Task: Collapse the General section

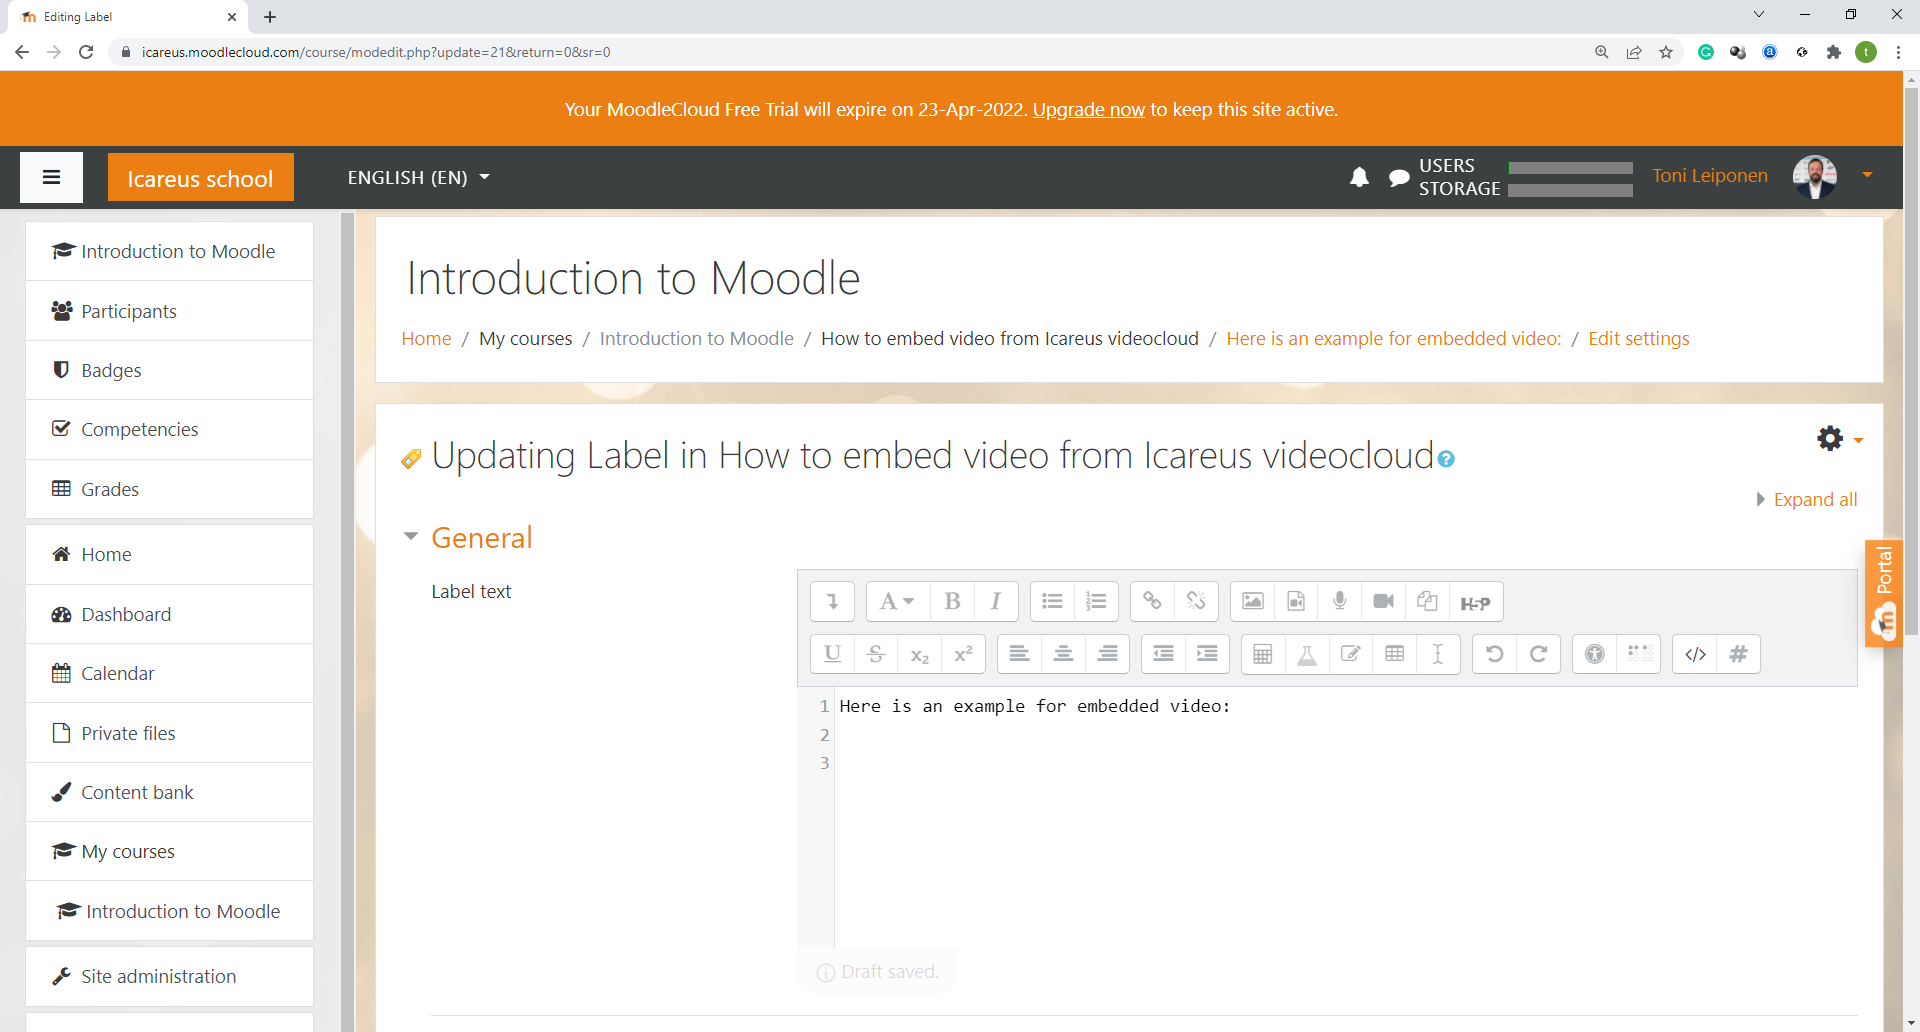Action: pos(411,537)
